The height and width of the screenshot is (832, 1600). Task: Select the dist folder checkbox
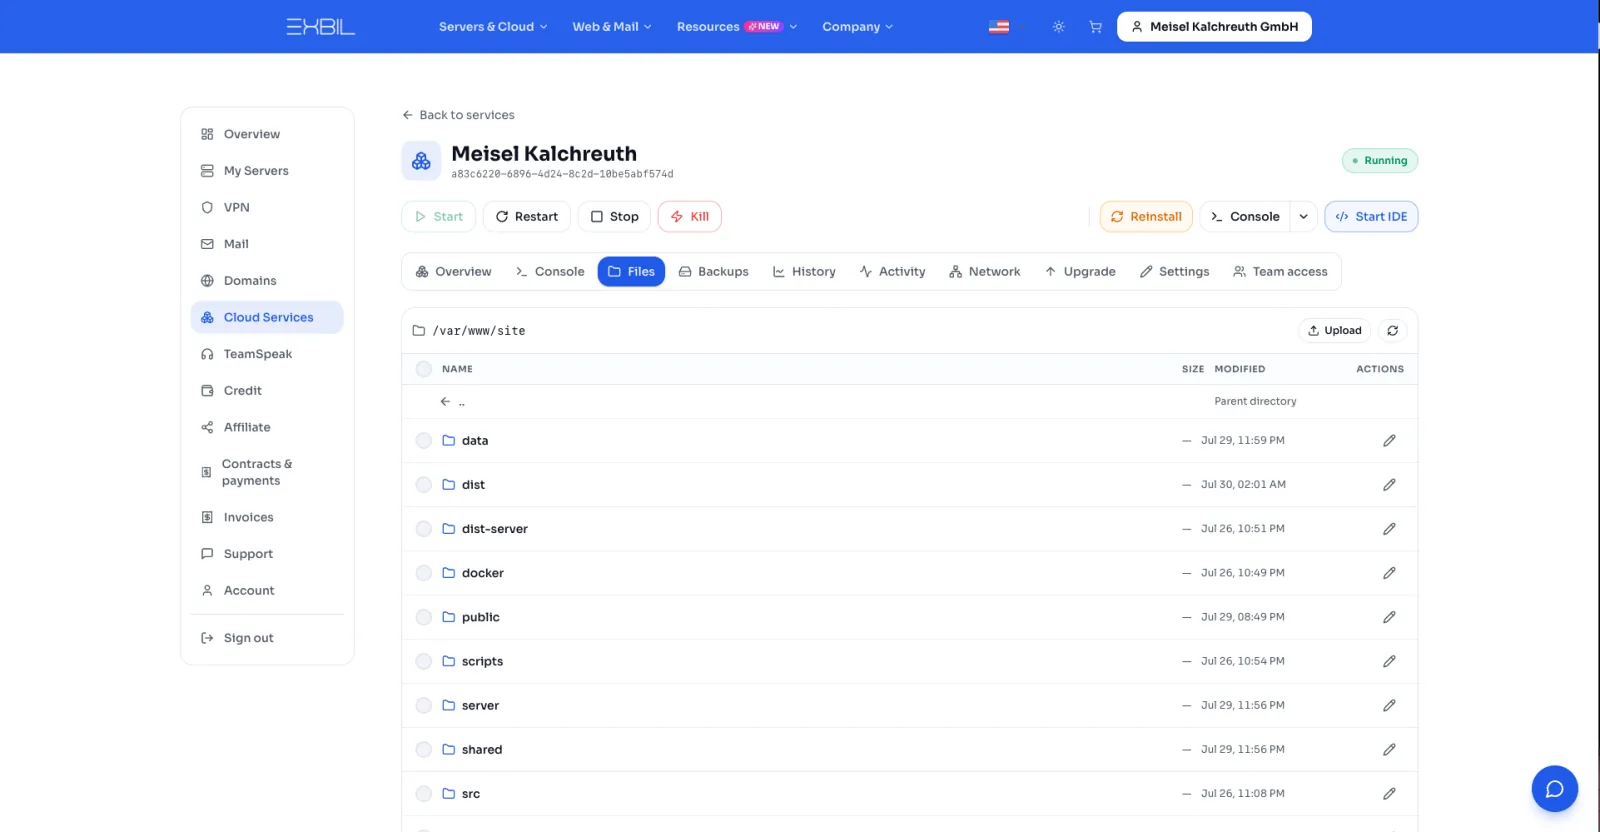(424, 485)
